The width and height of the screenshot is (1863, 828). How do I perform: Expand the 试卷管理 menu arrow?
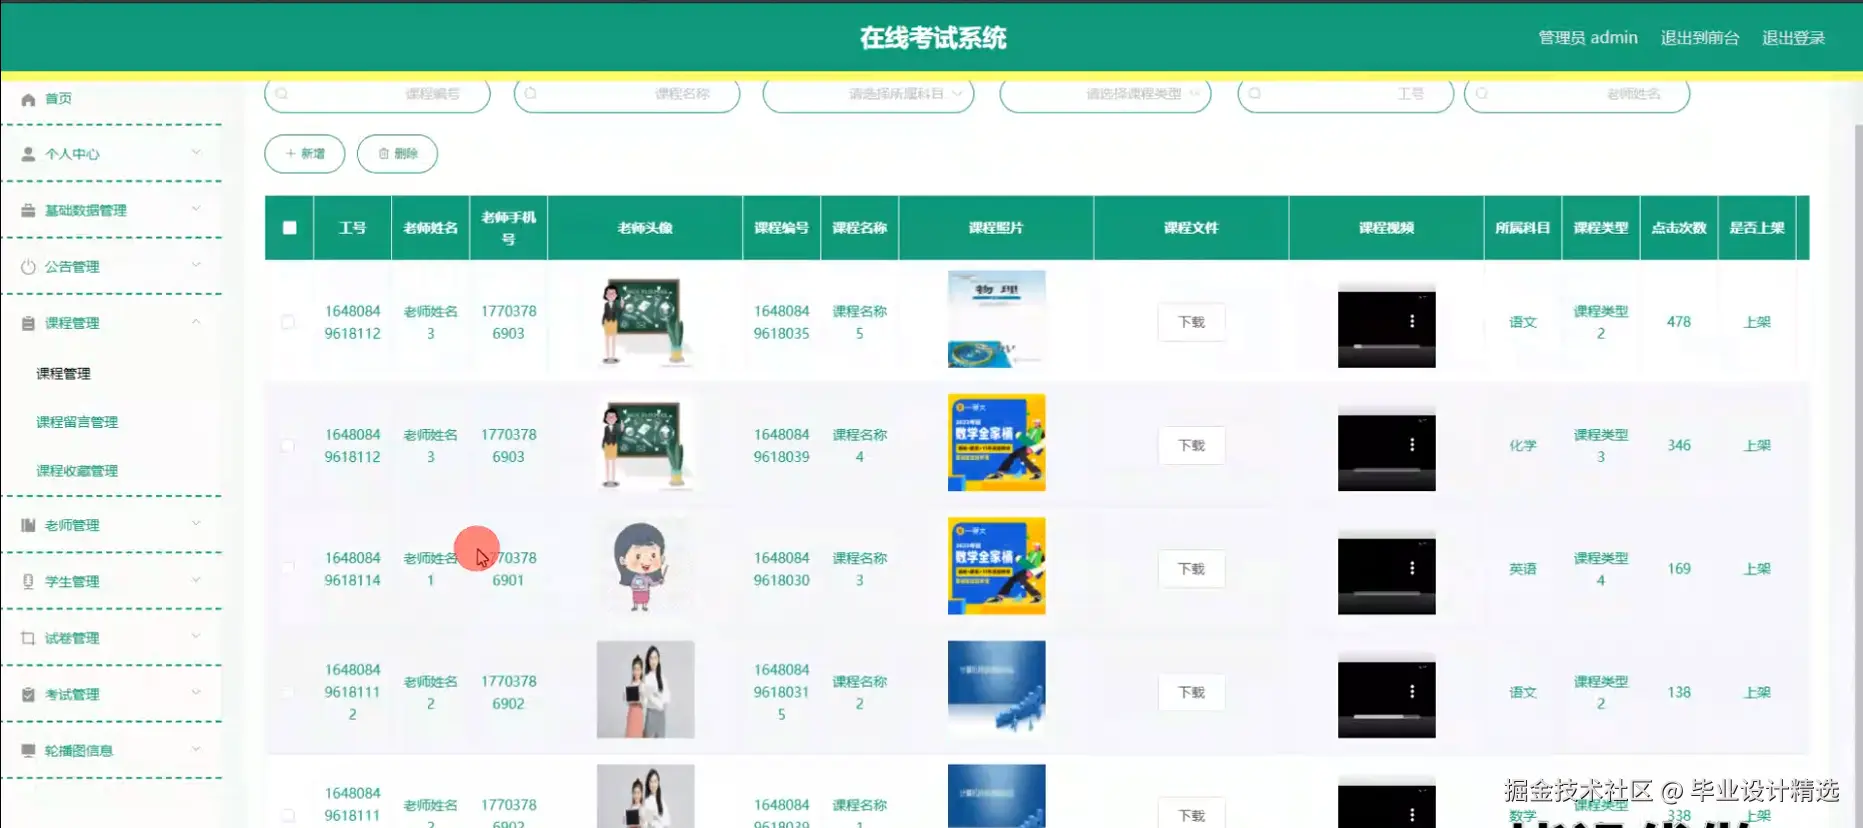196,636
